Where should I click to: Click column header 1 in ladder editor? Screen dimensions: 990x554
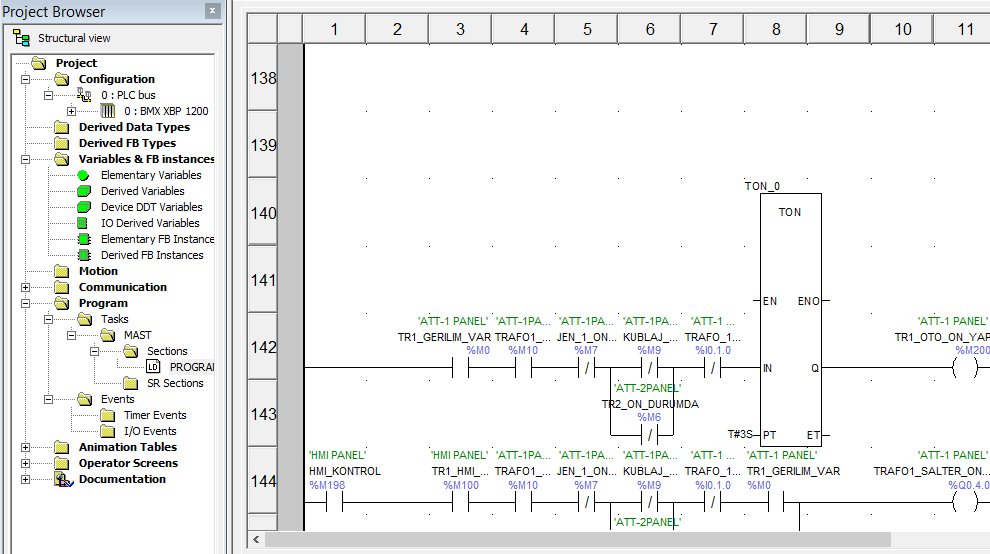[334, 29]
